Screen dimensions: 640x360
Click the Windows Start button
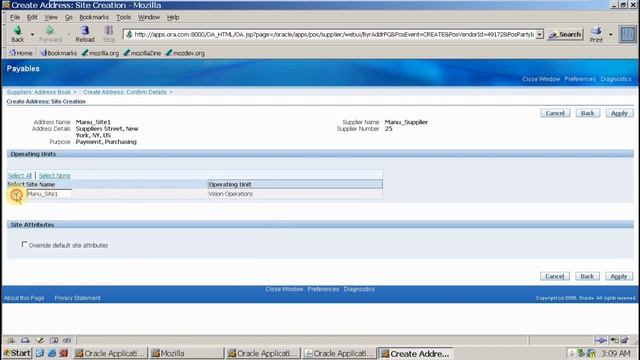point(17,353)
